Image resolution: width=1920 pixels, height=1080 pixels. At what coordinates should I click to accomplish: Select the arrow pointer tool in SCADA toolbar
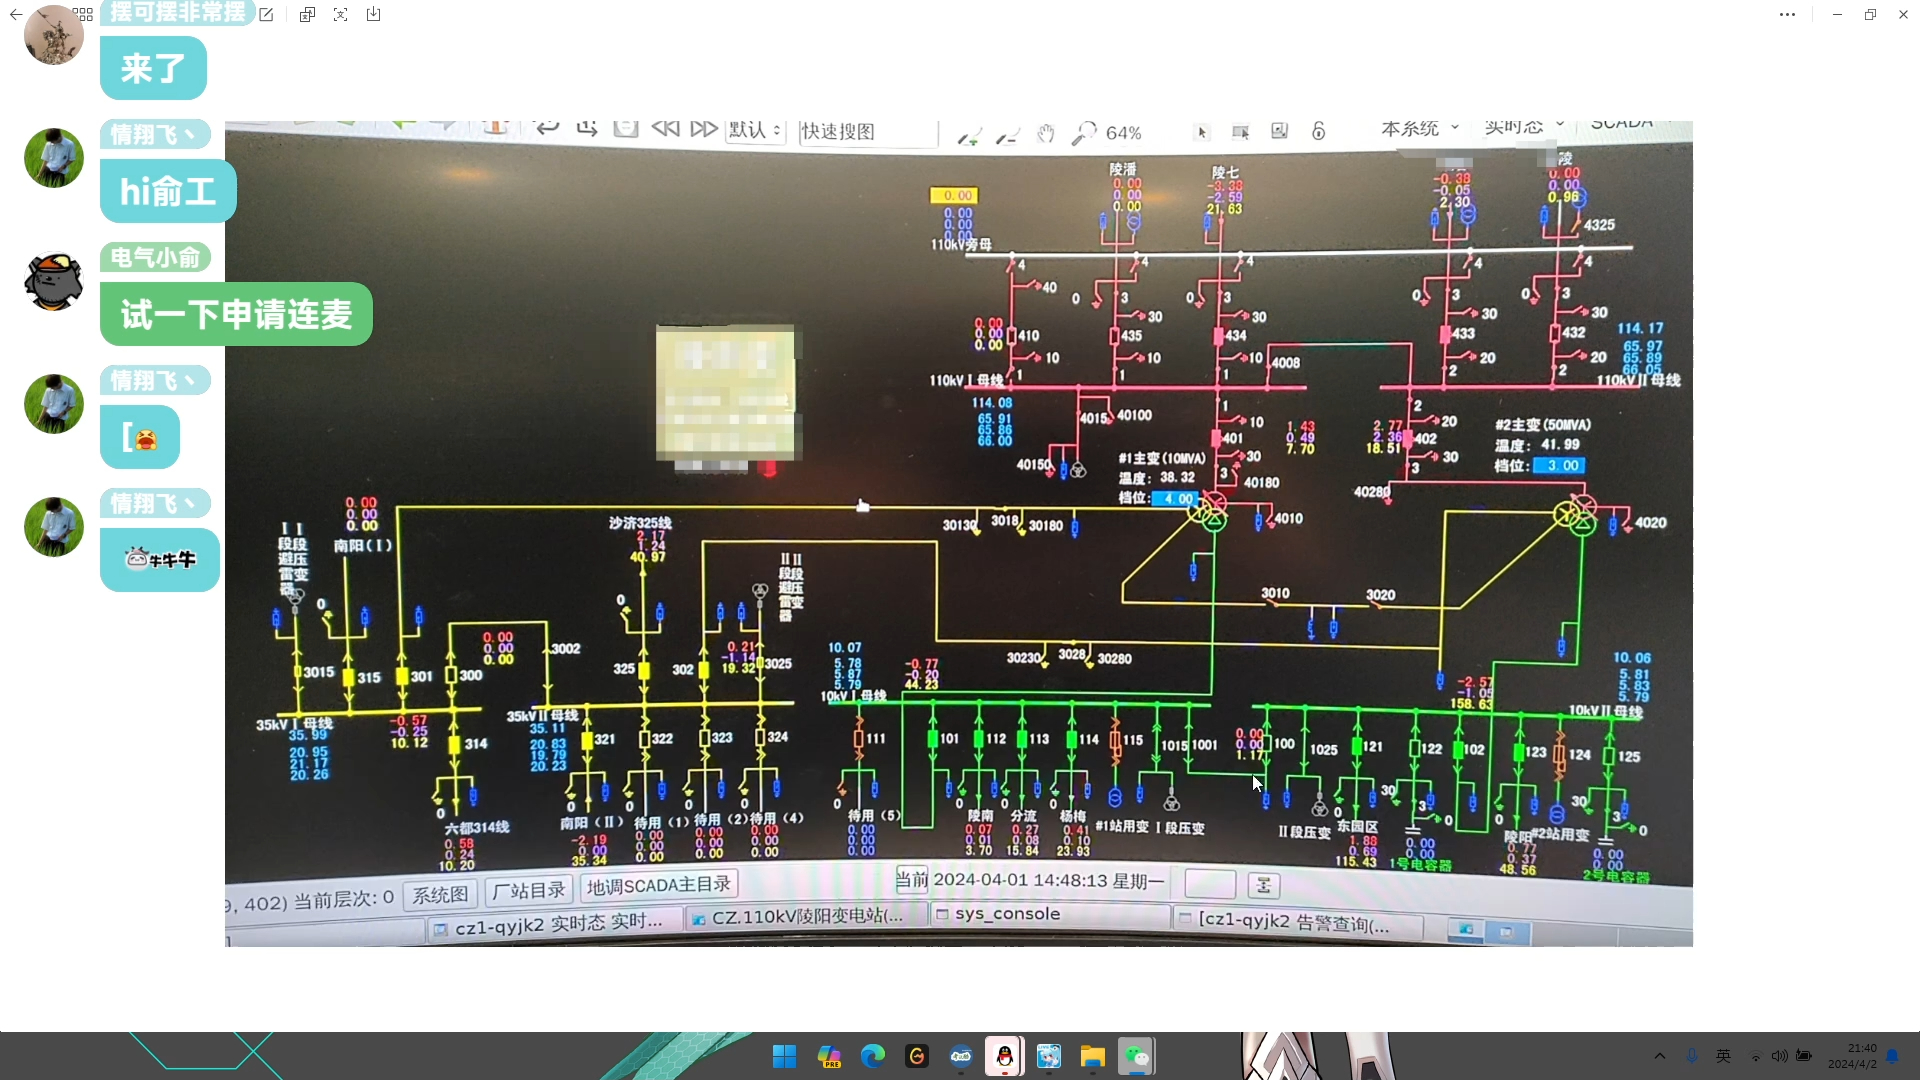tap(1202, 132)
